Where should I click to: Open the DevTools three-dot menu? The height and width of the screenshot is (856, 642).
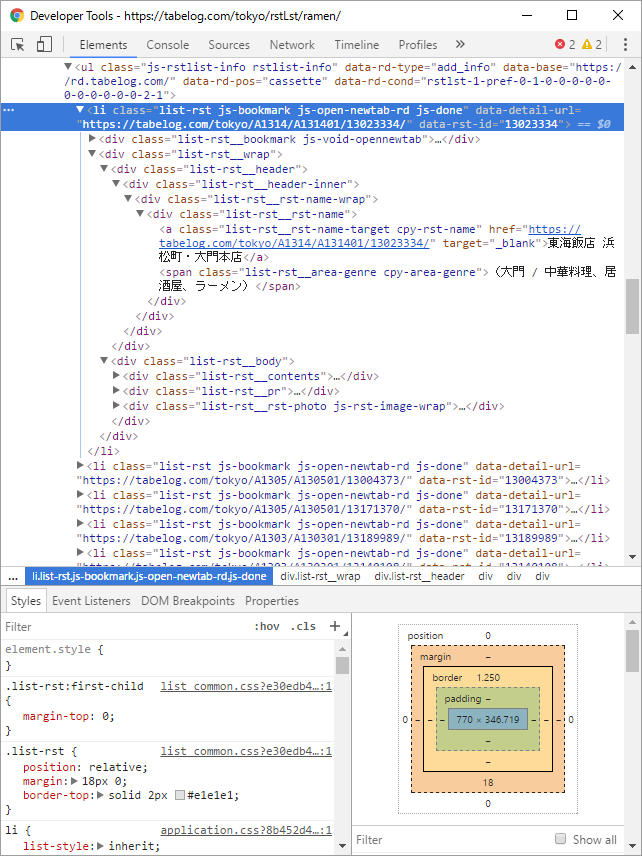tap(626, 44)
